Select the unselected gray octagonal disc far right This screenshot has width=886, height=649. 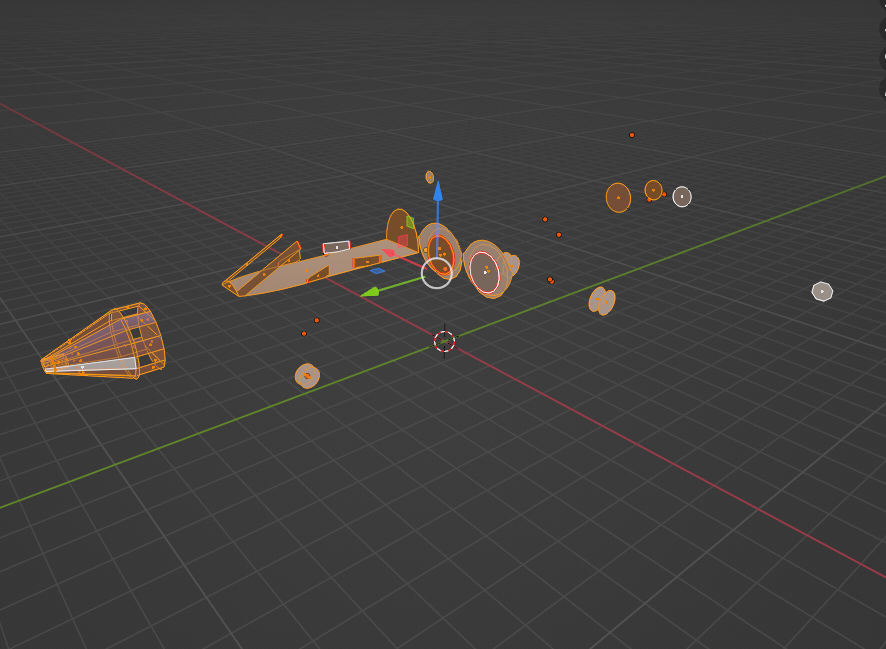pyautogui.click(x=822, y=291)
